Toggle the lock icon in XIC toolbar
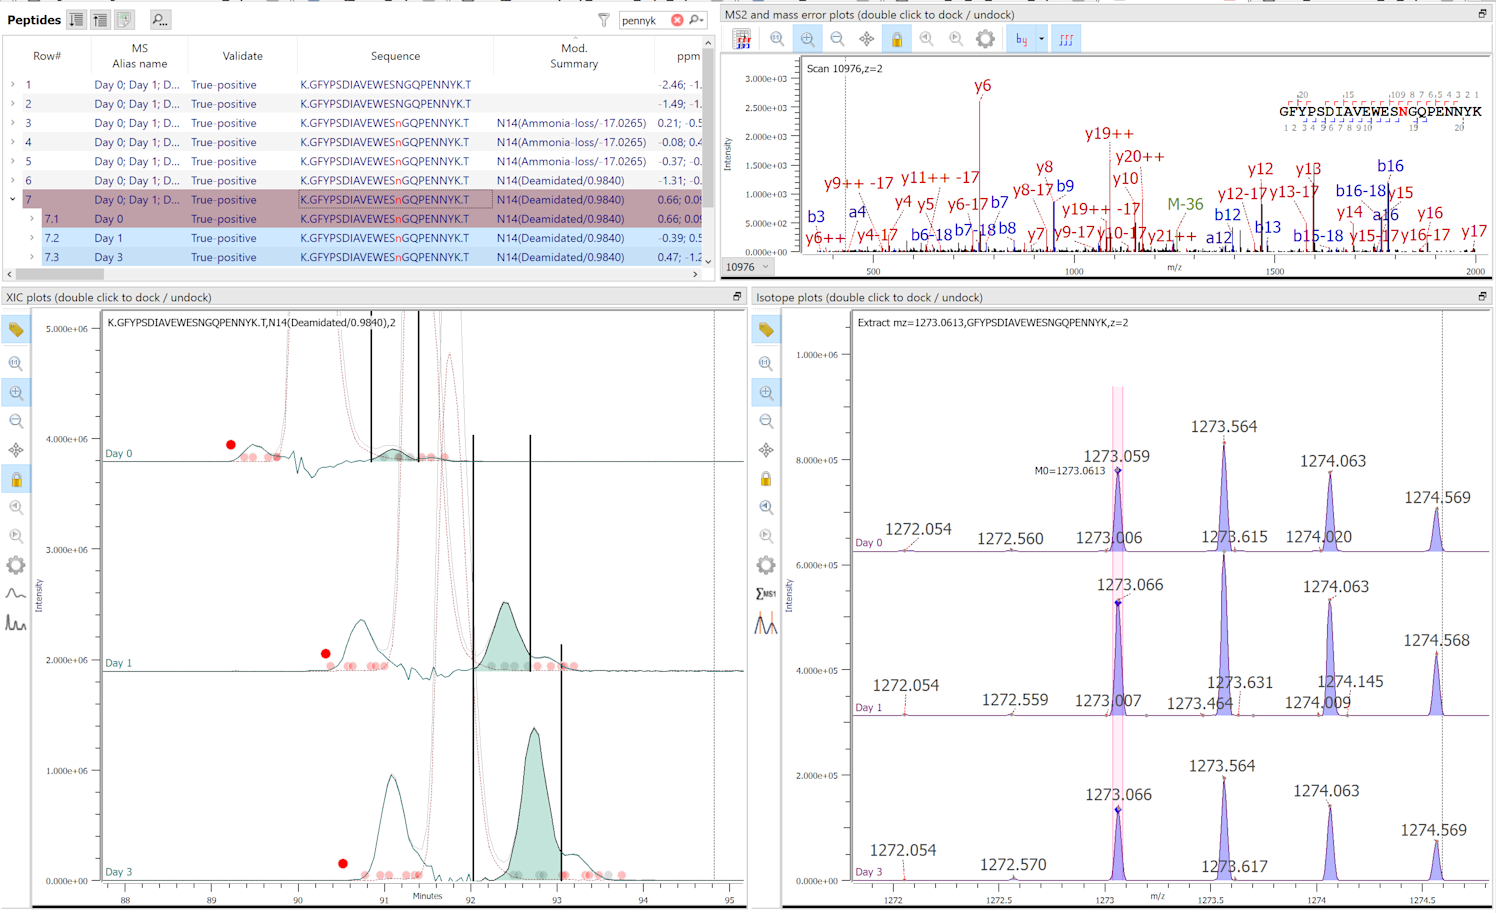This screenshot has height=913, width=1496. [16, 480]
